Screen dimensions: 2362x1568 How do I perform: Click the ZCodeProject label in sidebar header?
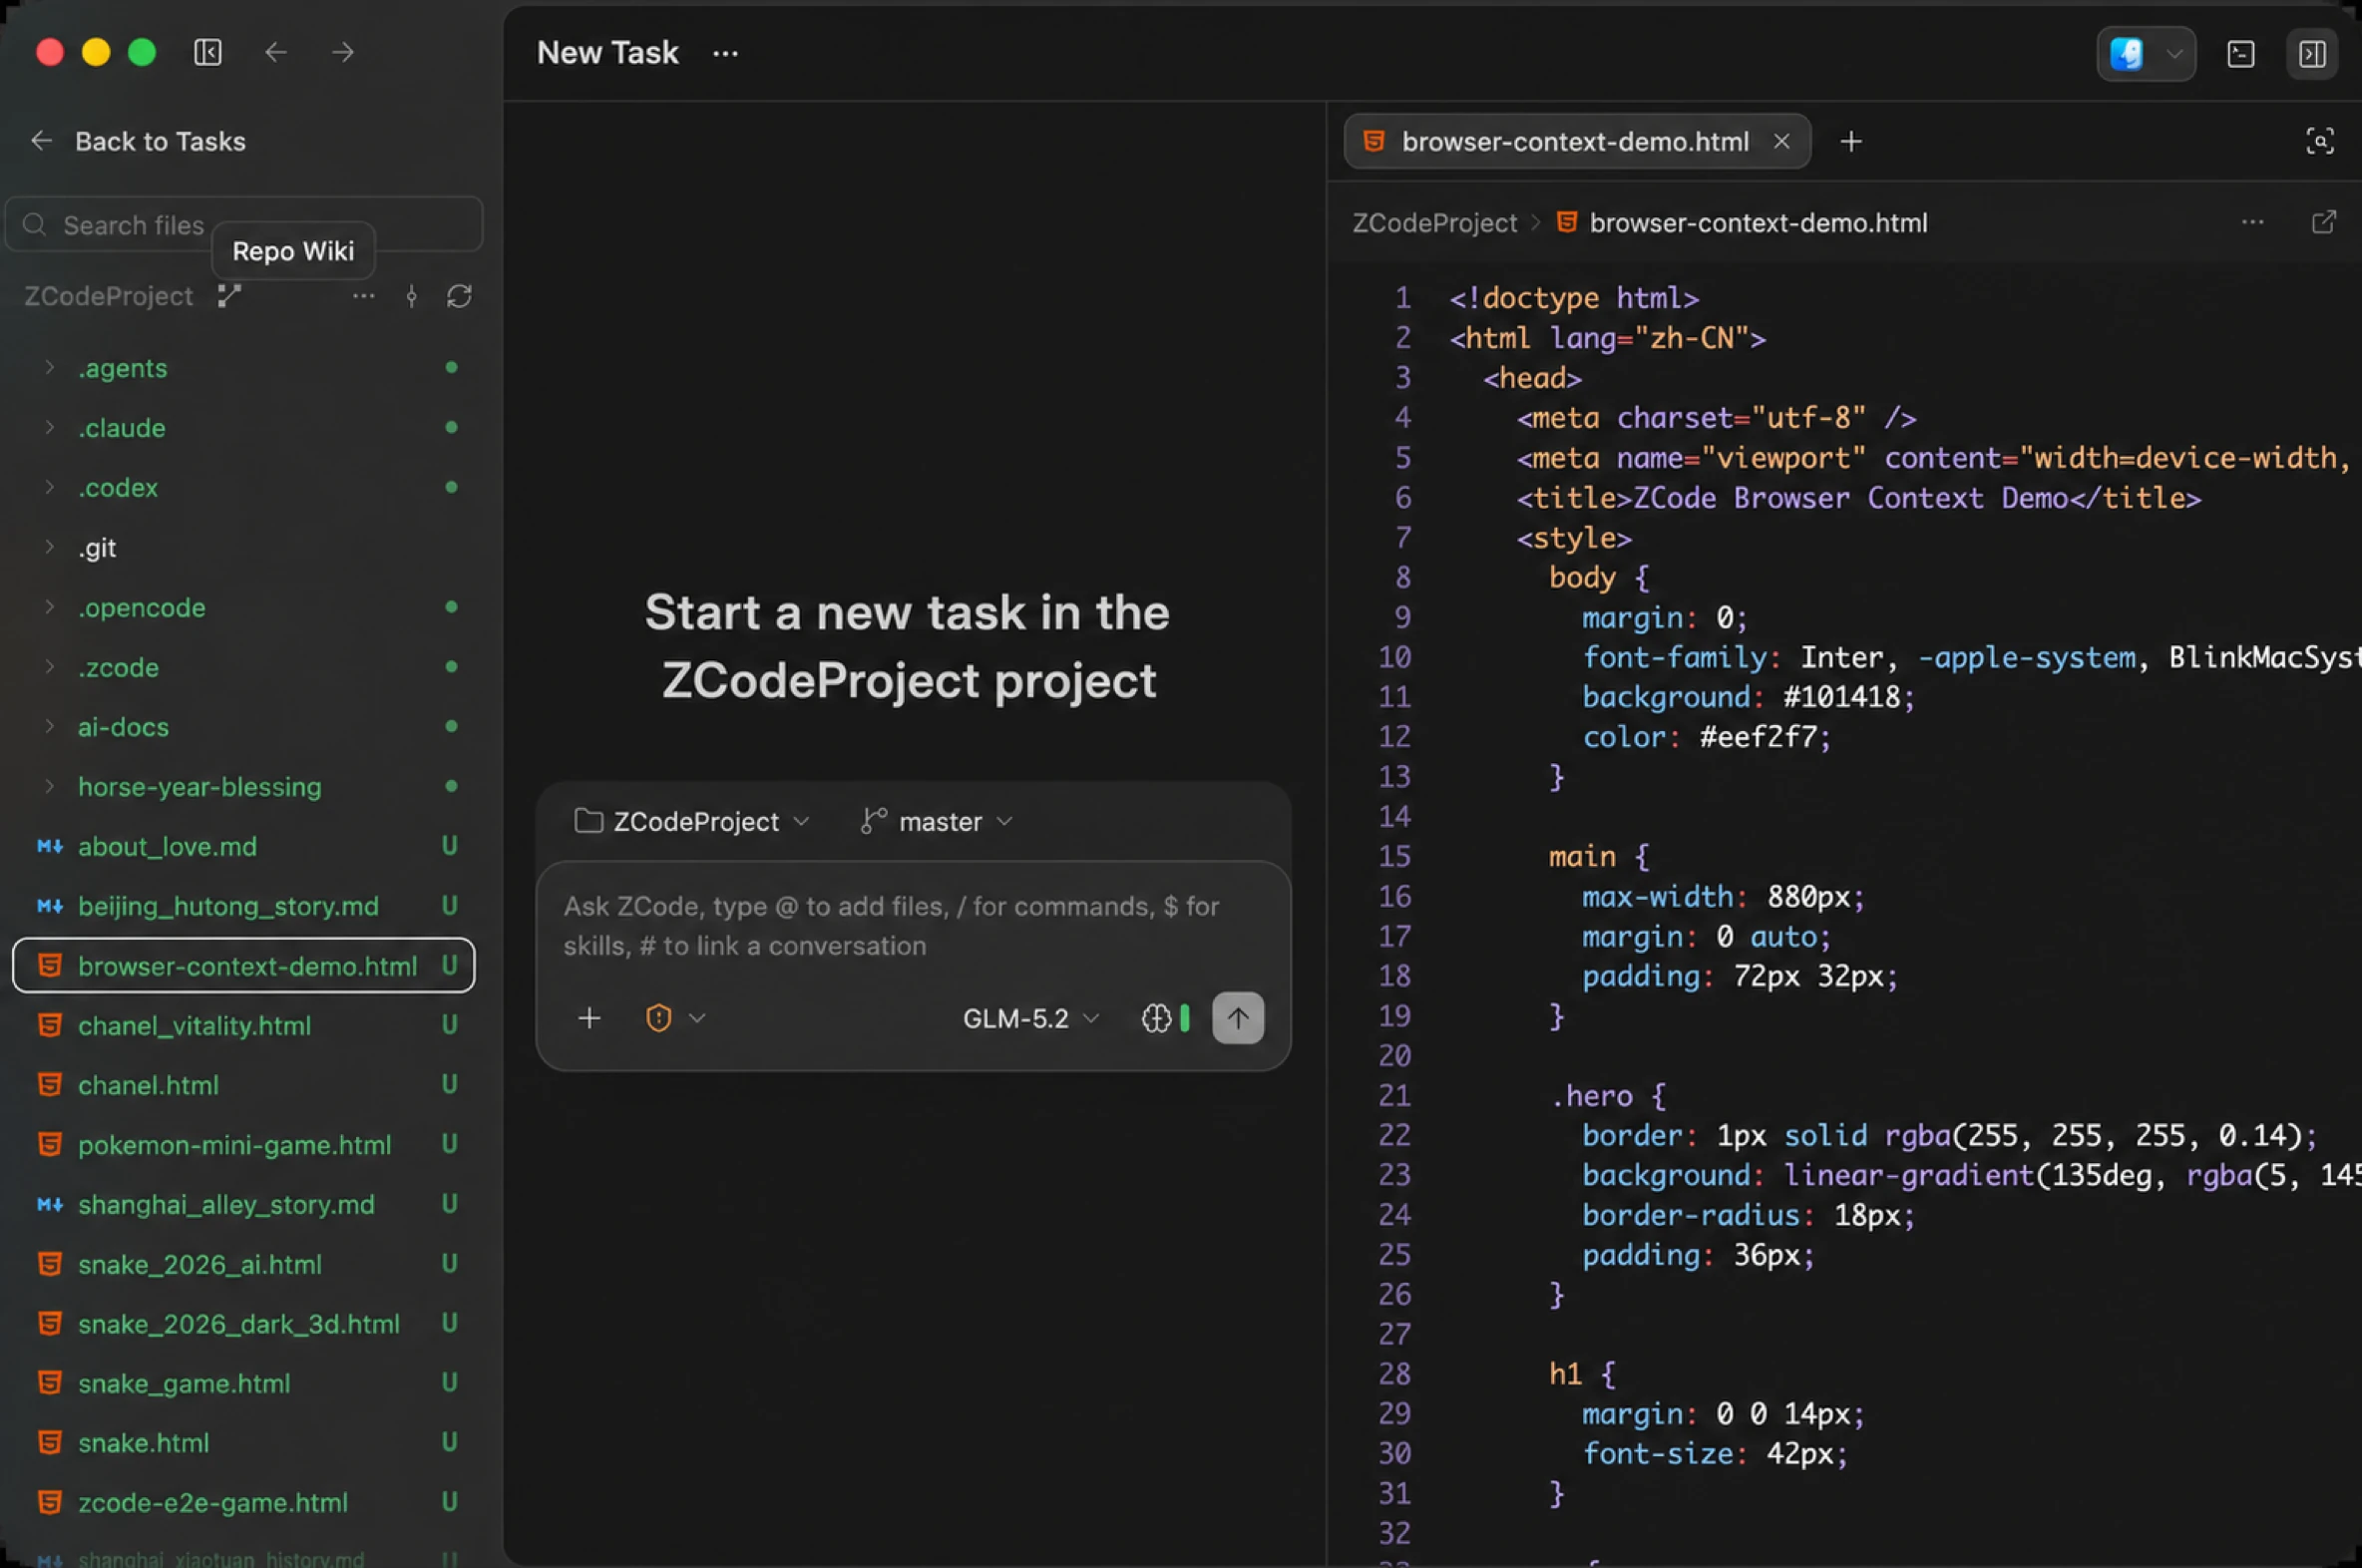[108, 296]
